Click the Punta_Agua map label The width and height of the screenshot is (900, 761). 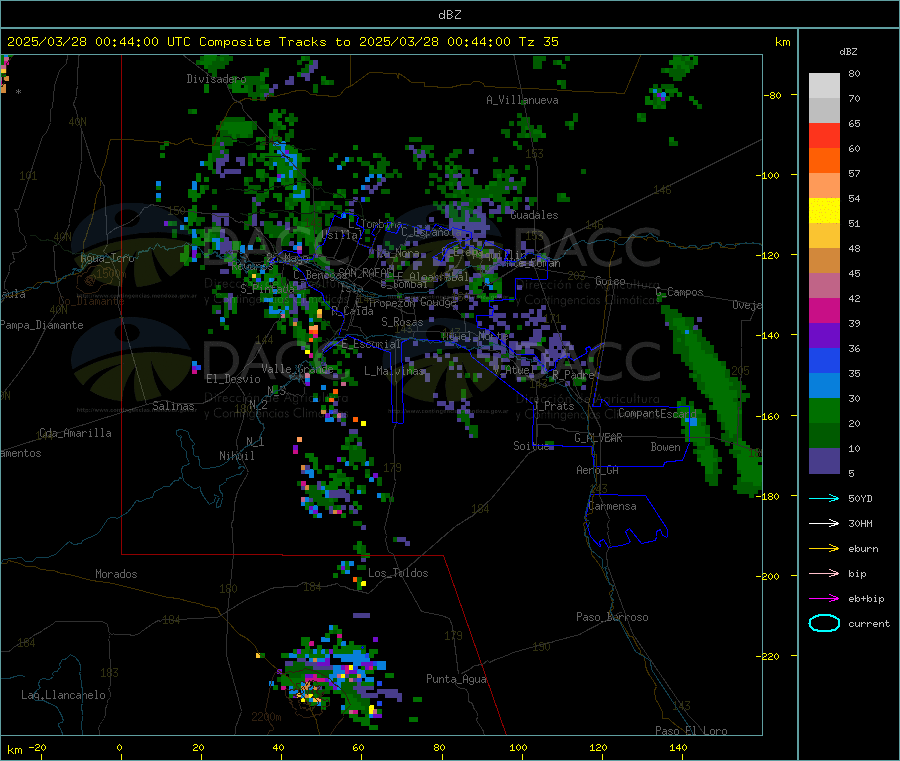pyautogui.click(x=456, y=679)
